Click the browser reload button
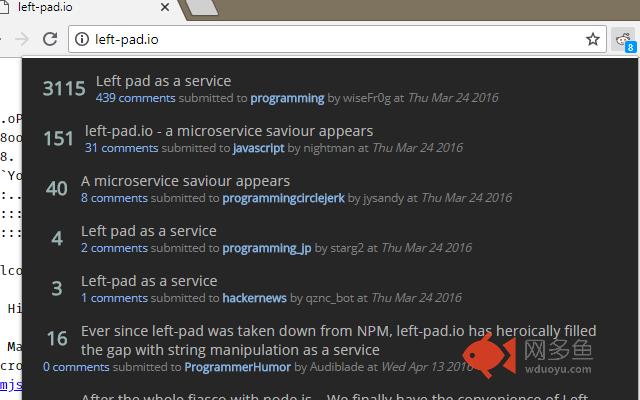Image resolution: width=640 pixels, height=400 pixels. point(50,39)
